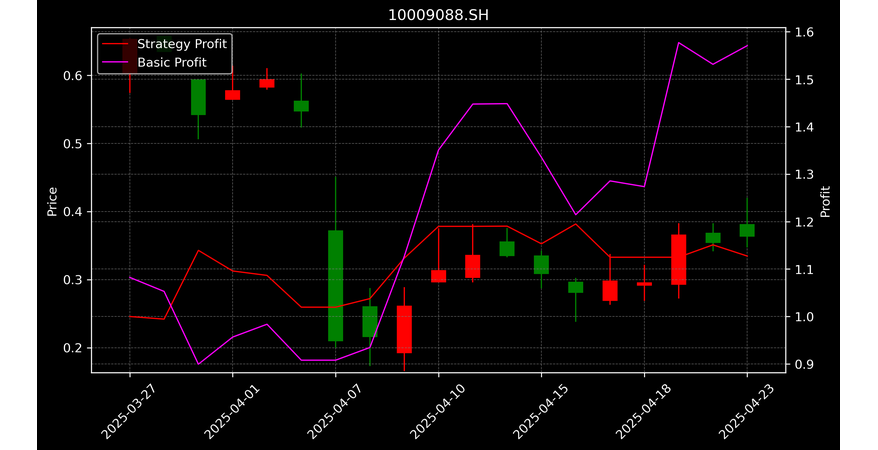The height and width of the screenshot is (450, 878).
Task: Click the 0.5 price tick label
Action: (x=73, y=144)
